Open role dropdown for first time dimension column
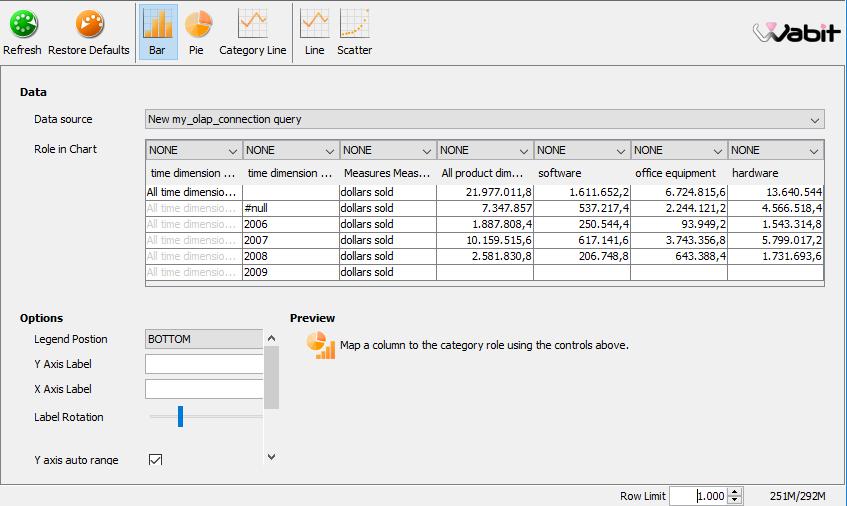The image size is (847, 506). (193, 150)
